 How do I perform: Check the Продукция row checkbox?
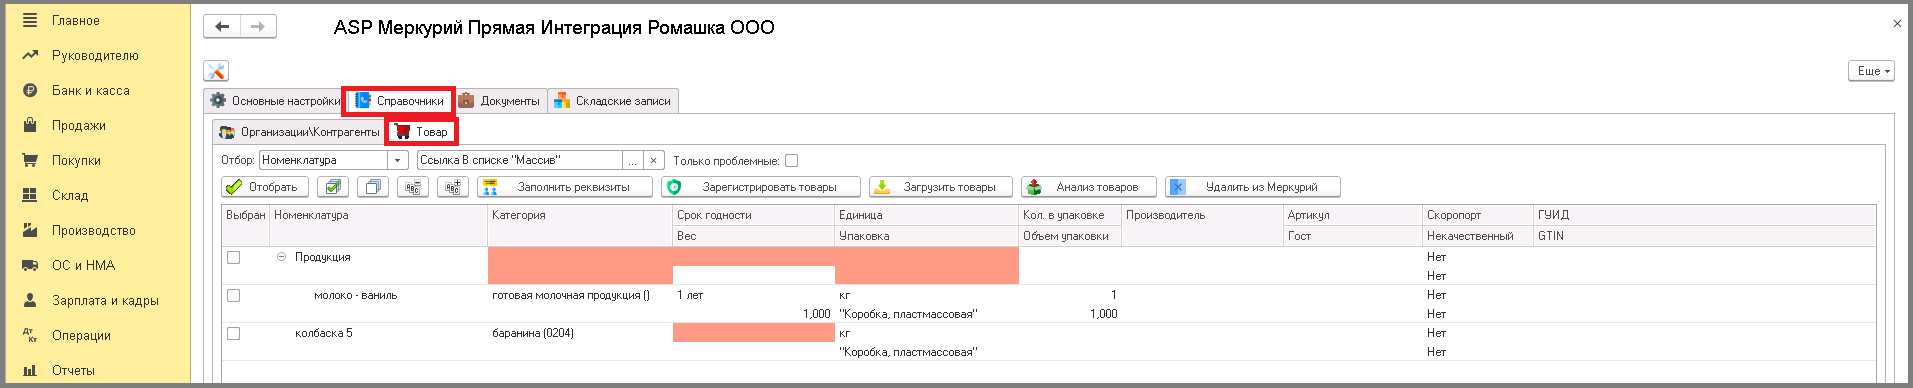click(234, 257)
